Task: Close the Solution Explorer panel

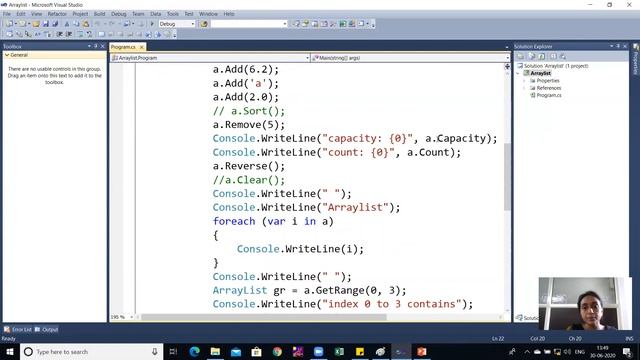Action: click(x=624, y=46)
